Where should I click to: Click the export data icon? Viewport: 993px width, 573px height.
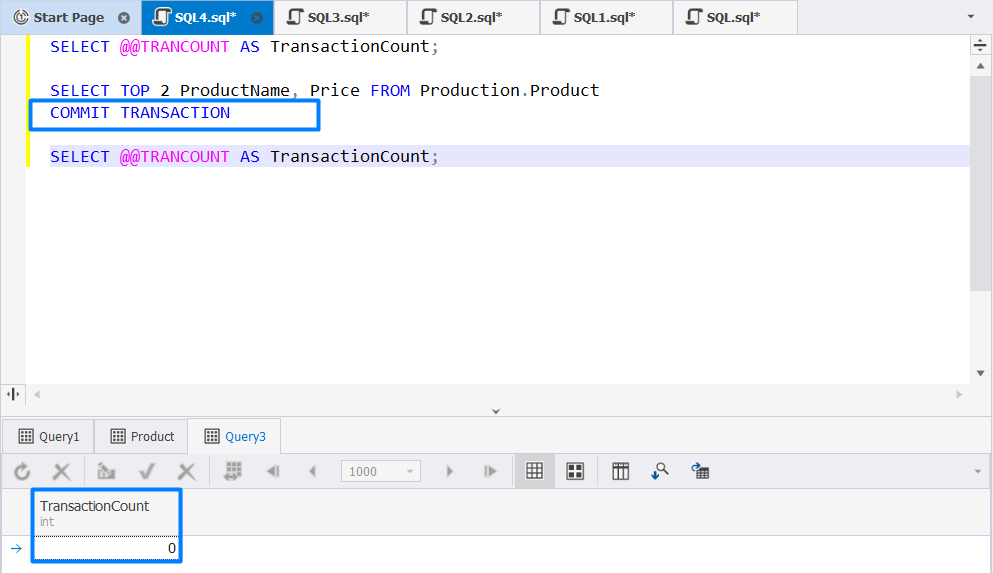tap(700, 472)
